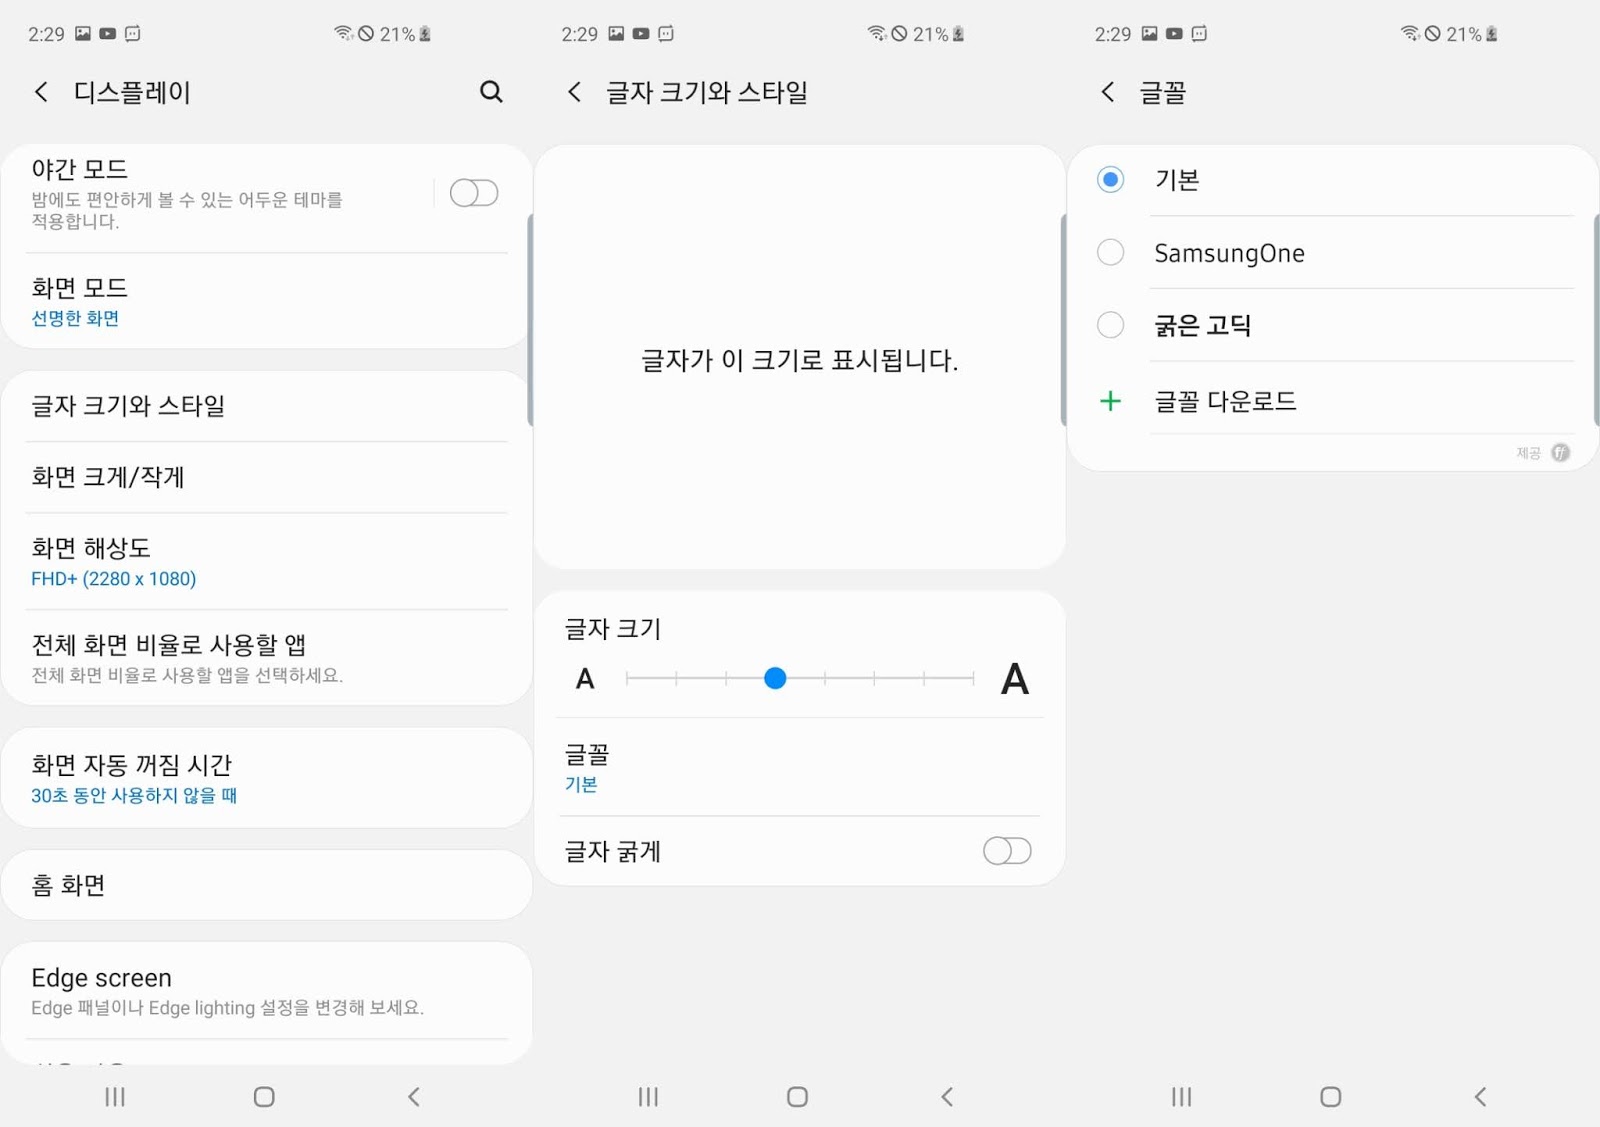Go back from the 디스플레이 screen
The width and height of the screenshot is (1600, 1127).
(41, 92)
